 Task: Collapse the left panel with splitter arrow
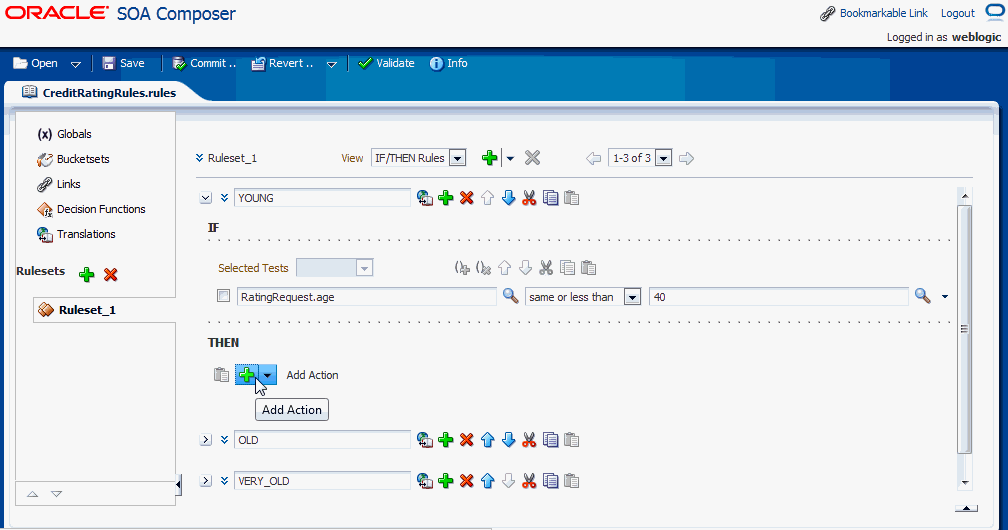click(x=179, y=485)
